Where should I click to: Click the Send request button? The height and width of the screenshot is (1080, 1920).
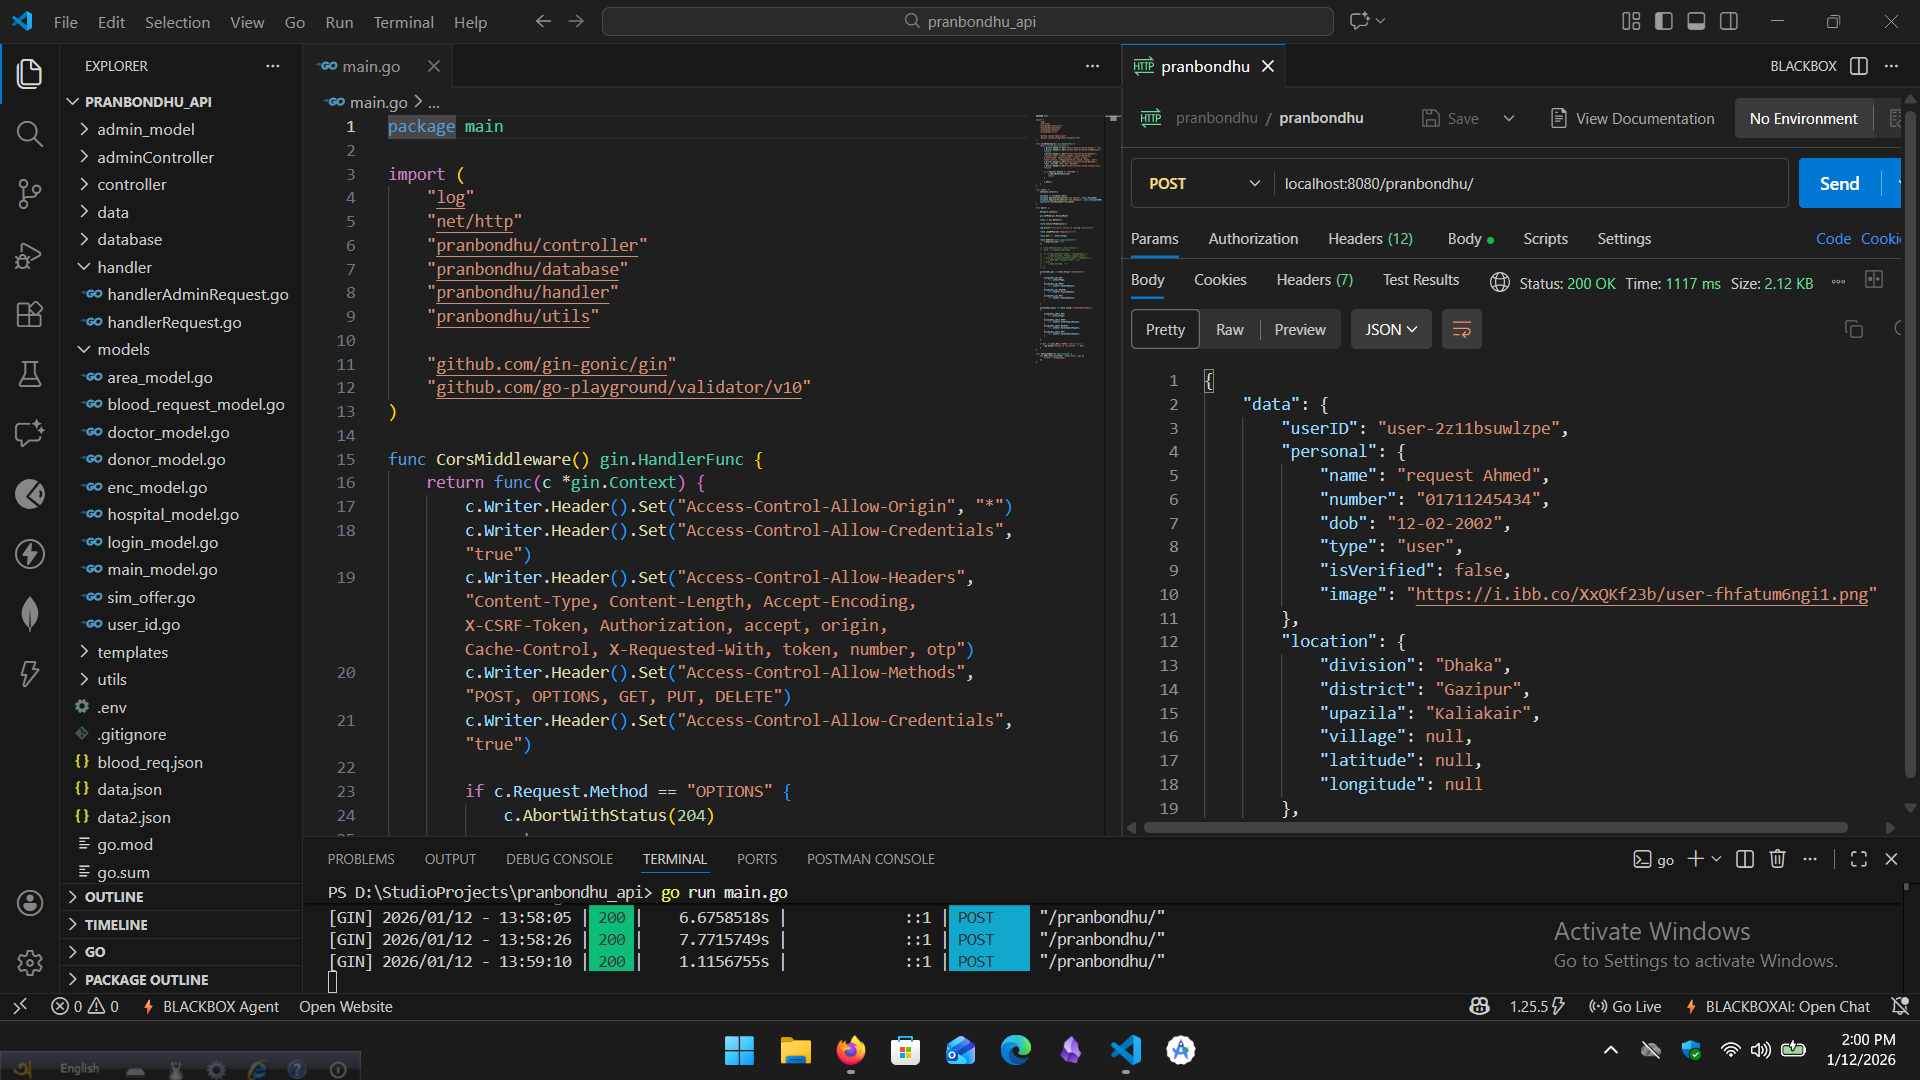[1839, 184]
